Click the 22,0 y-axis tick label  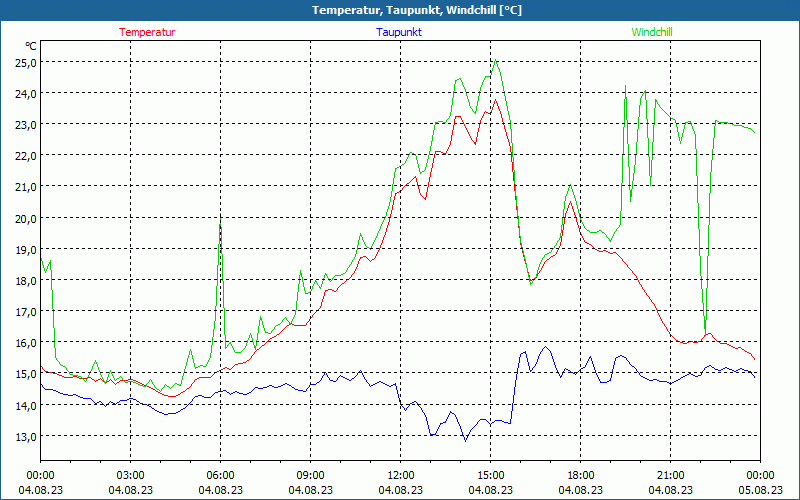click(x=25, y=156)
